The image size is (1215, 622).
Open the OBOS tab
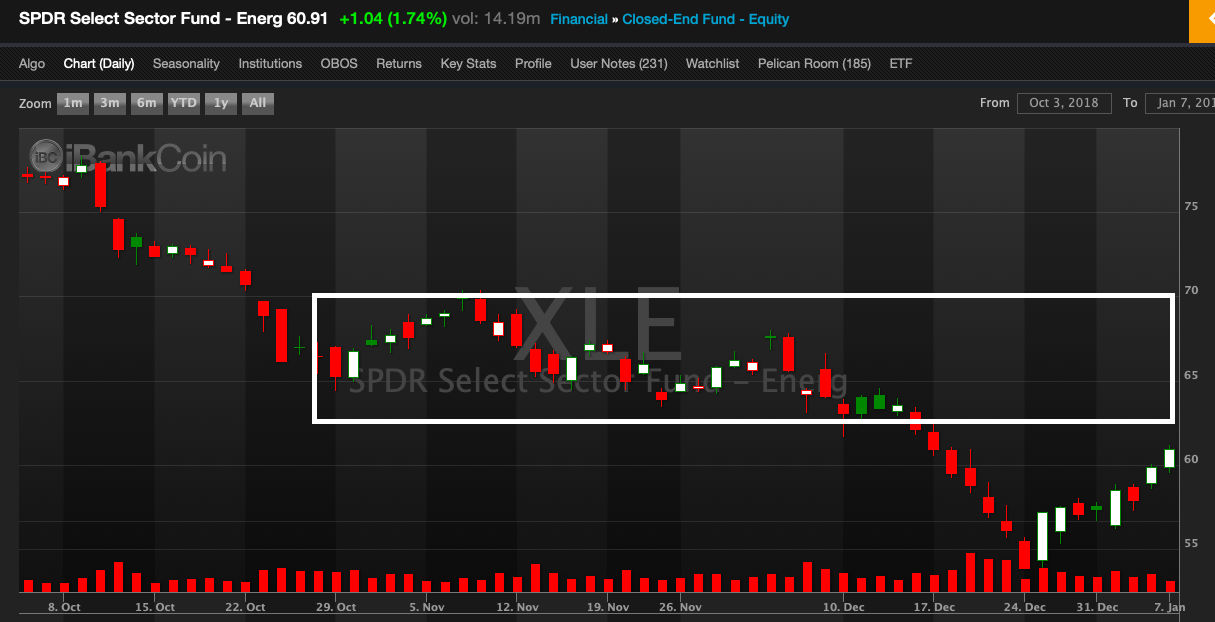339,63
